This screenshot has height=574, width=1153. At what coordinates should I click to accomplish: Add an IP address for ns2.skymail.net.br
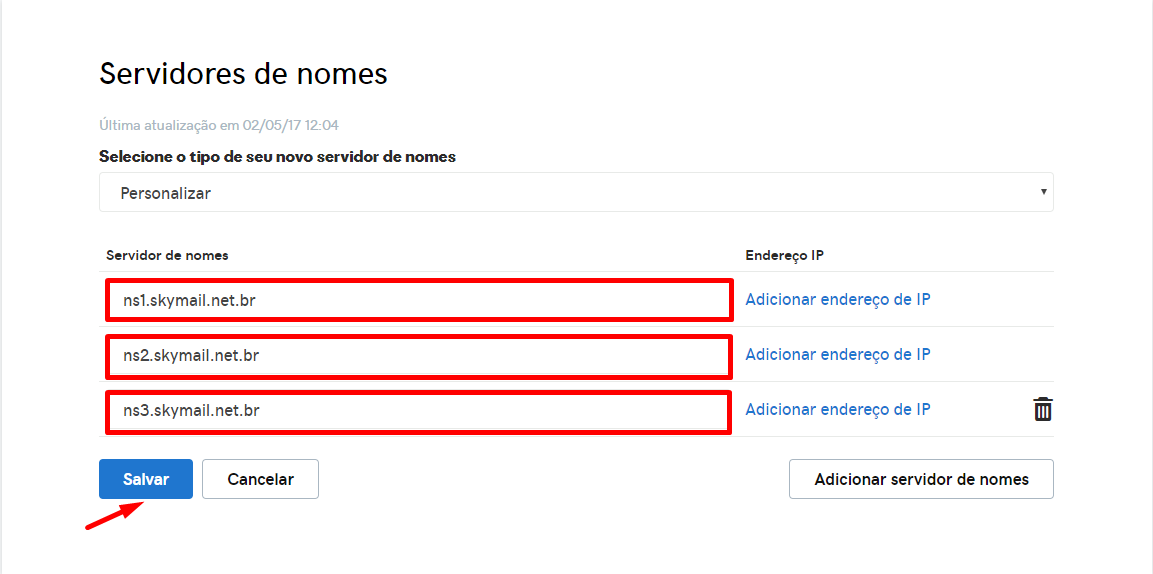pos(837,354)
